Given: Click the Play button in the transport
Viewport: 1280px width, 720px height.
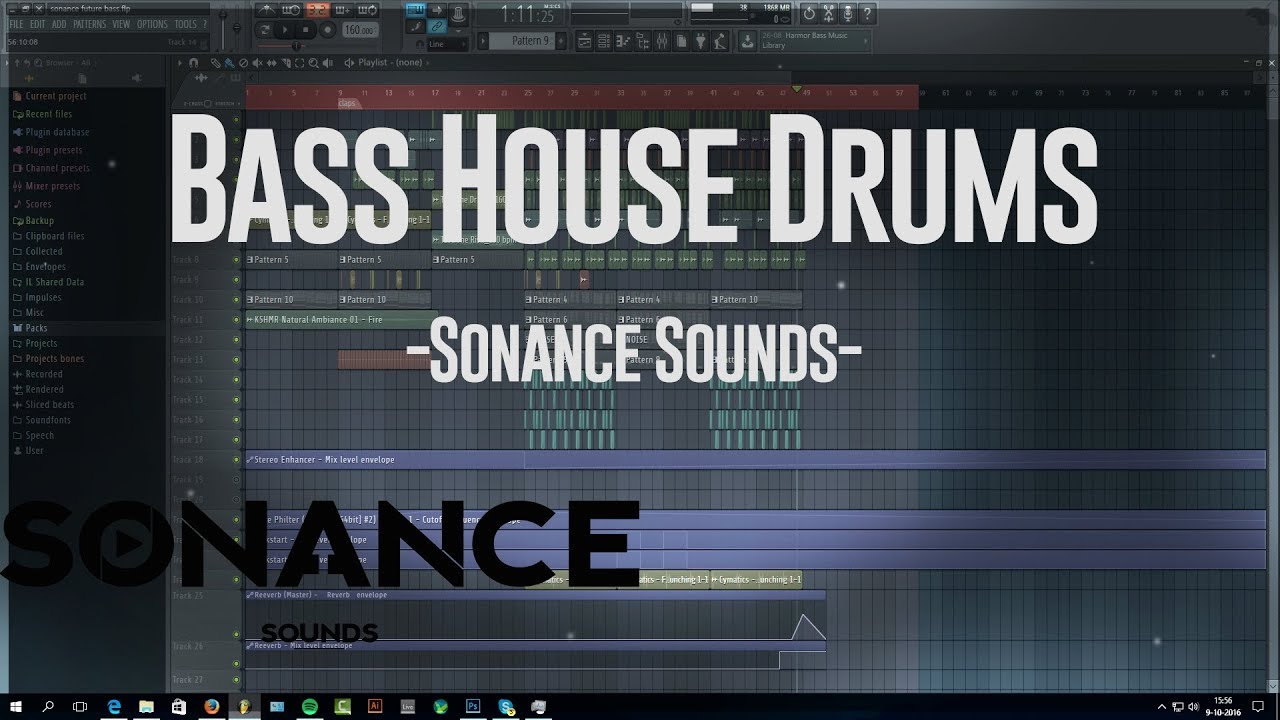Looking at the screenshot, I should (285, 30).
